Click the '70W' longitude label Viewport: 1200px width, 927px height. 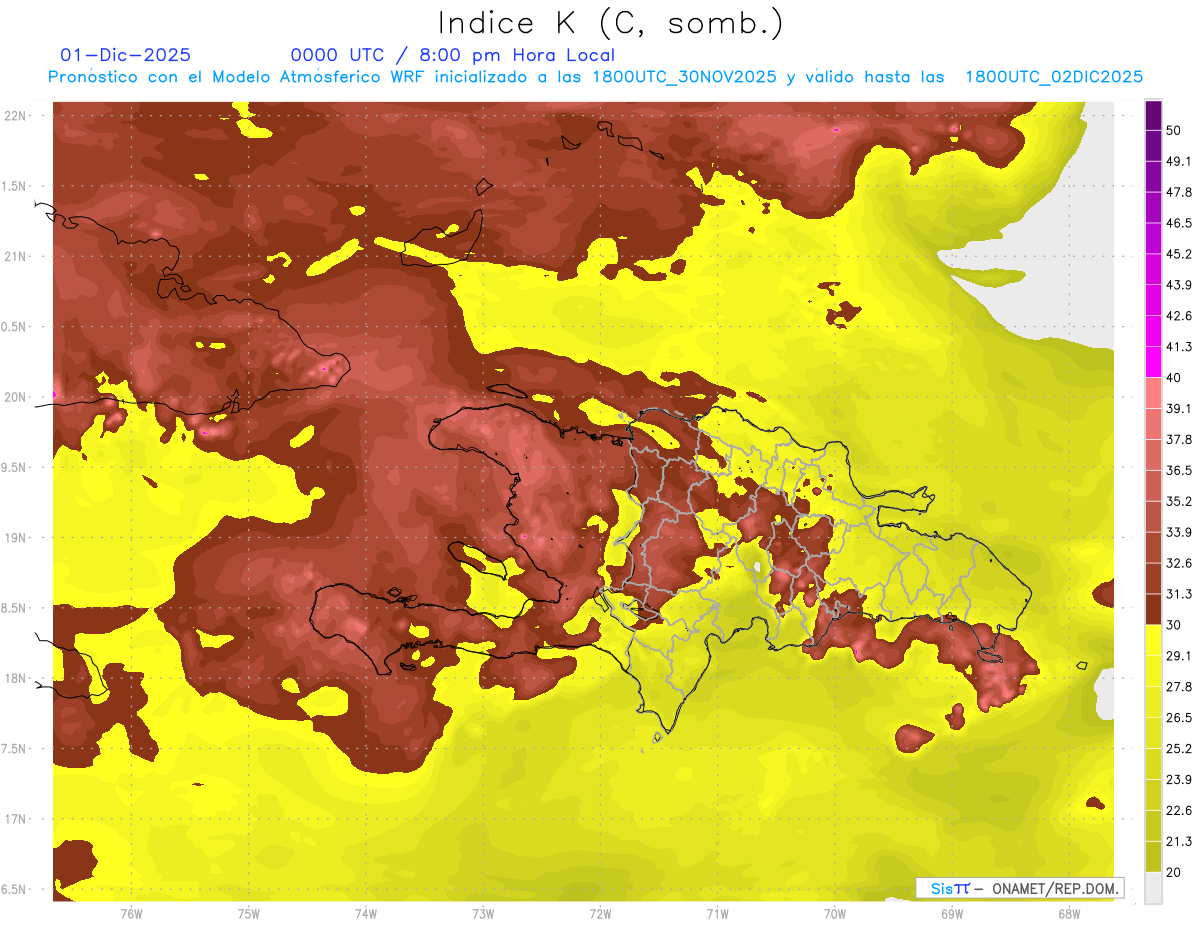[x=835, y=913]
